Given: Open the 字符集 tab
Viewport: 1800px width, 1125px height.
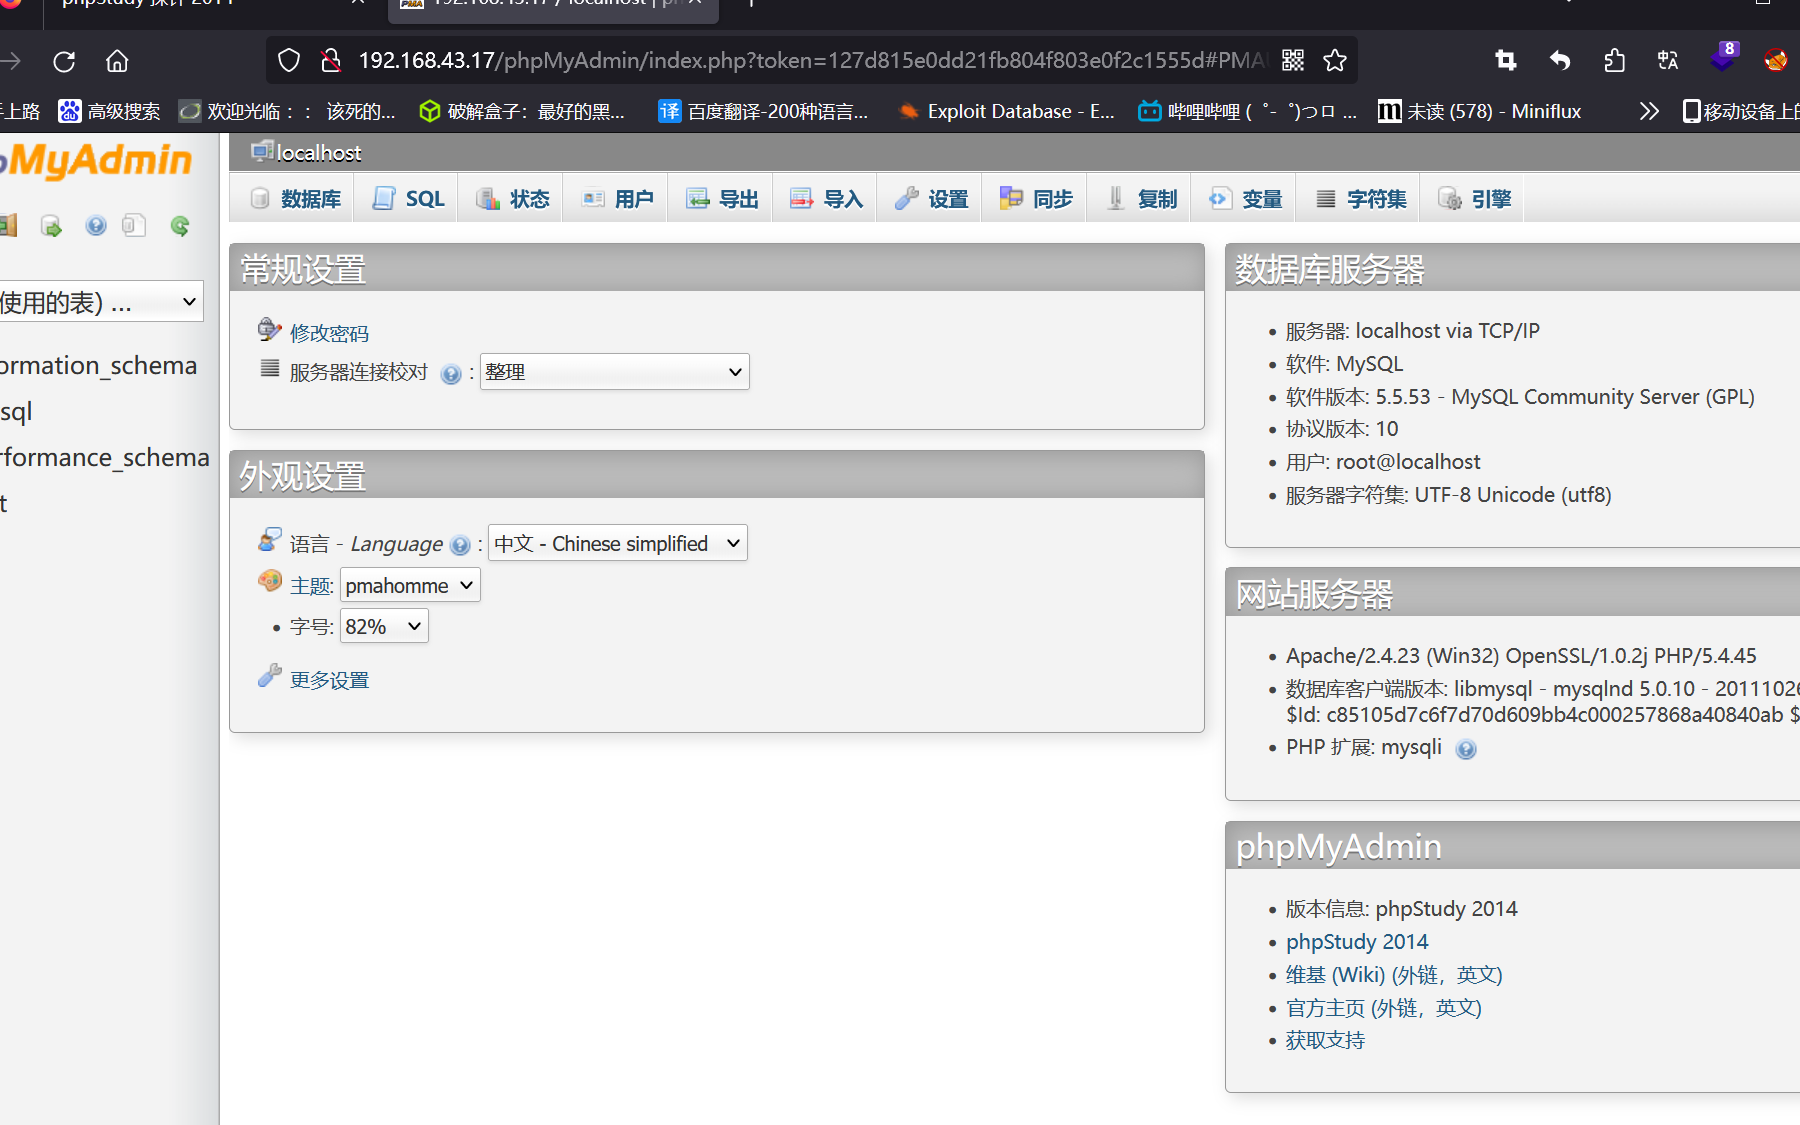Looking at the screenshot, I should click(x=1362, y=199).
